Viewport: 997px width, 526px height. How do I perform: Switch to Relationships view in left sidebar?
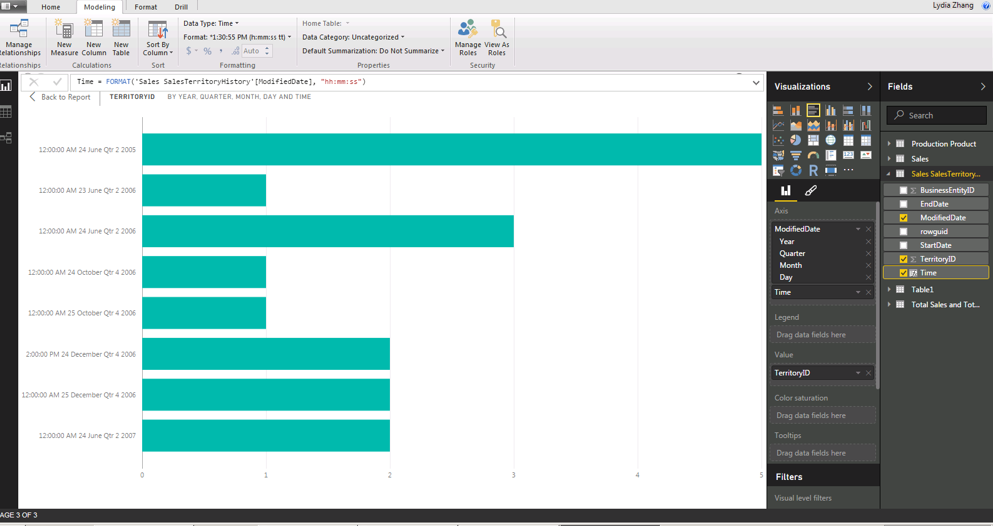coord(6,138)
